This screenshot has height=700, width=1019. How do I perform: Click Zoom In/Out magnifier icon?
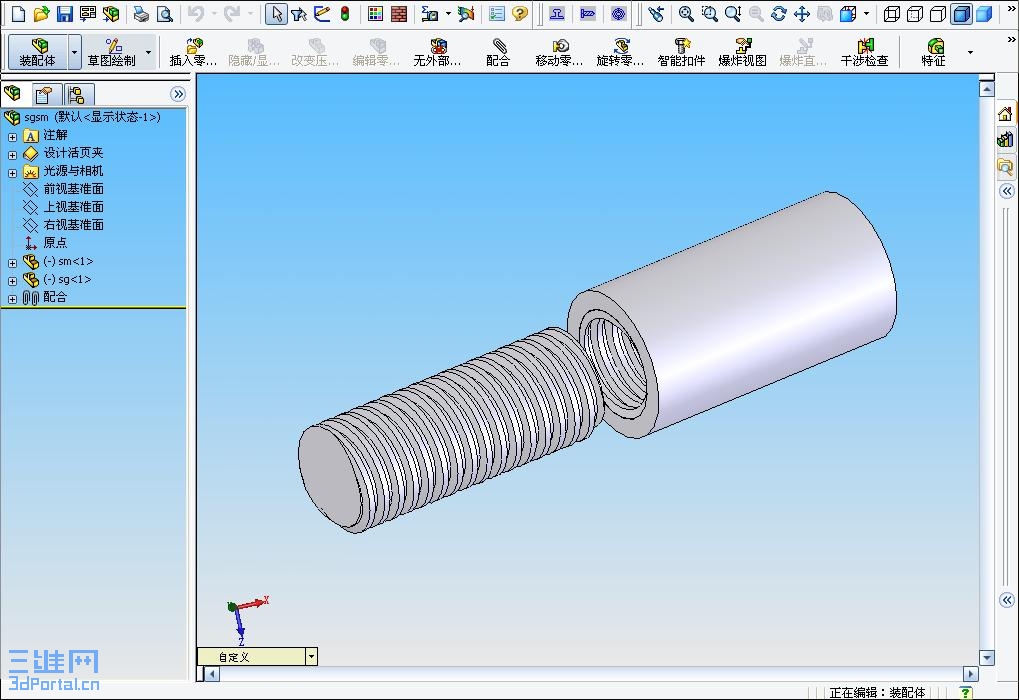tap(733, 14)
